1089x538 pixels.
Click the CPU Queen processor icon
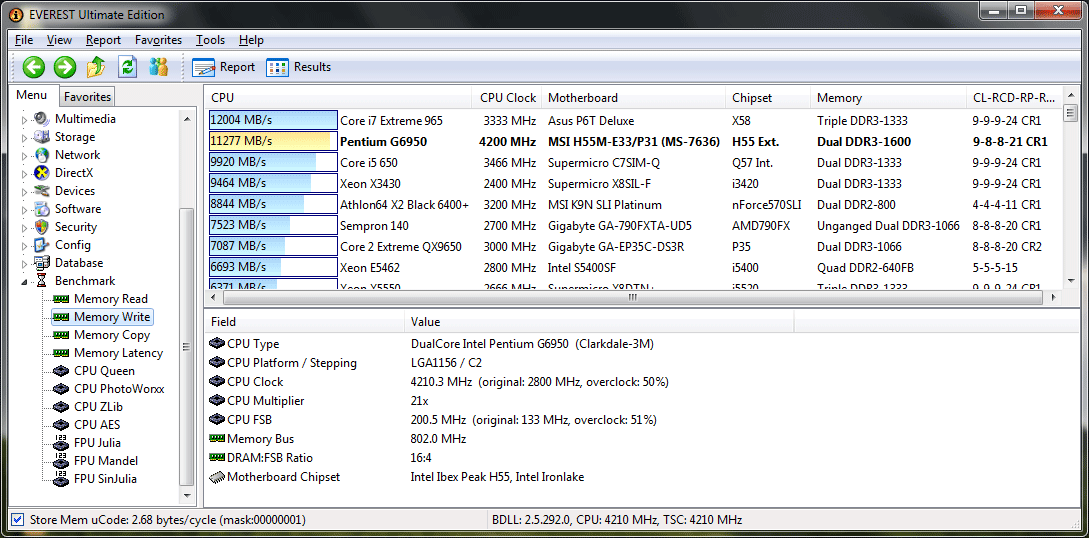(x=61, y=371)
